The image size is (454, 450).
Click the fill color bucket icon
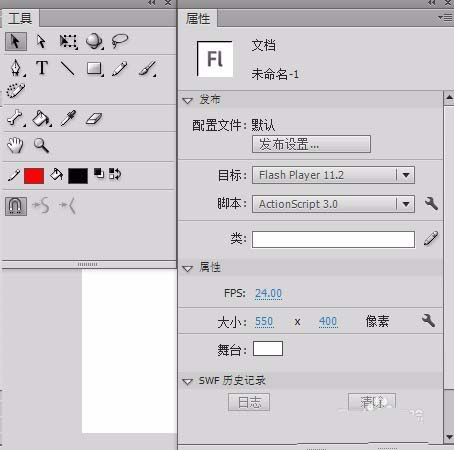point(56,175)
